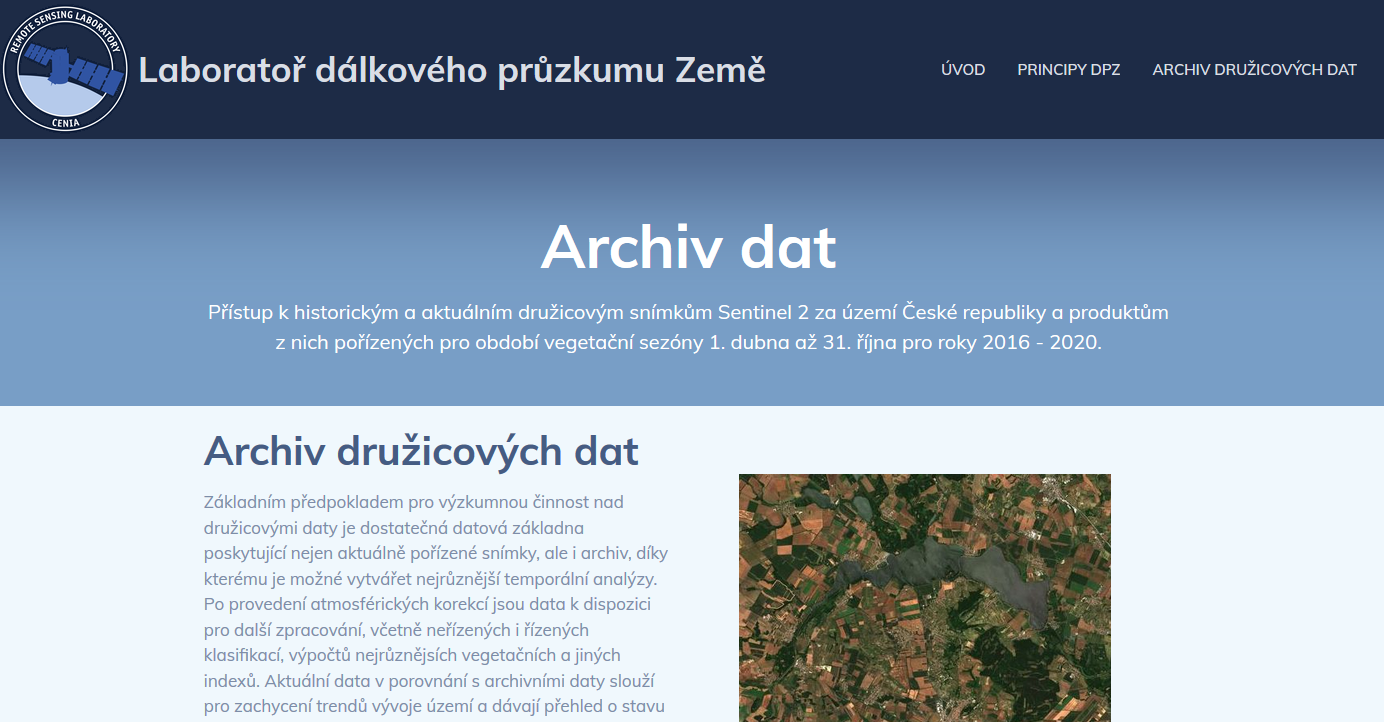The height and width of the screenshot is (722, 1384).
Task: Click the line 'klasifikací, výpočtů nejrůznějsích vegetačních a jiných'
Action: [x=412, y=655]
